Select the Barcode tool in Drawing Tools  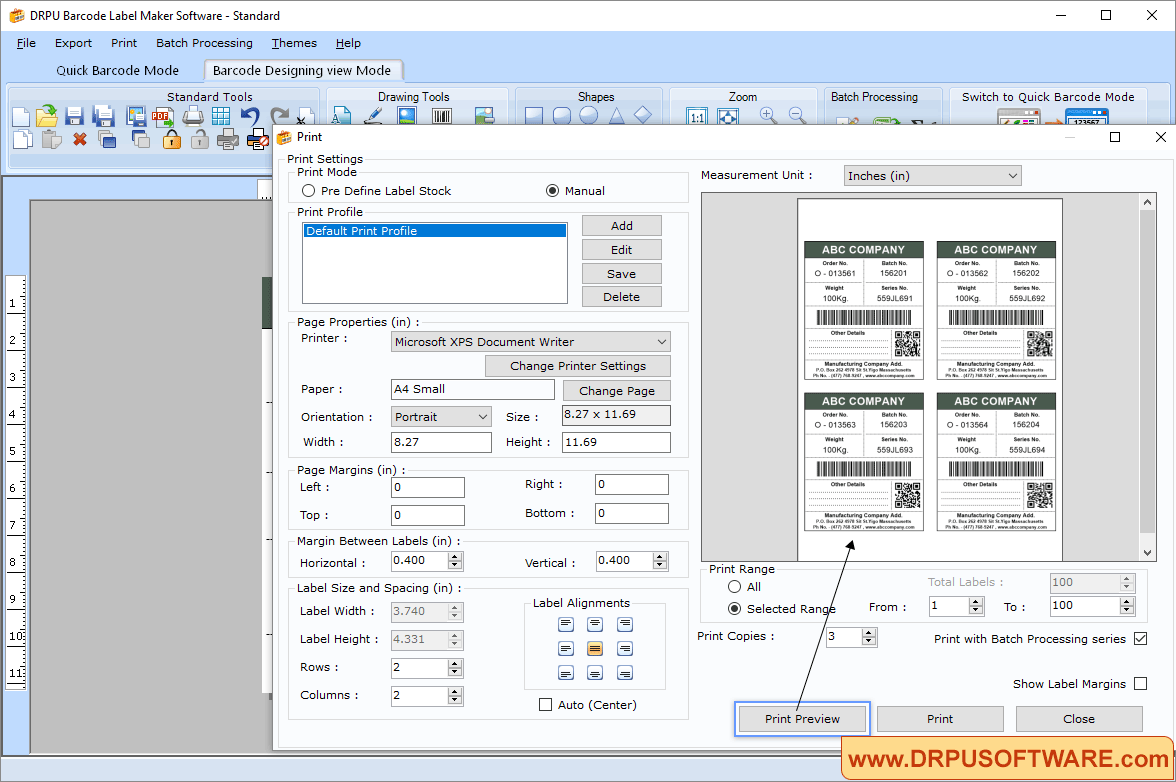click(x=442, y=115)
